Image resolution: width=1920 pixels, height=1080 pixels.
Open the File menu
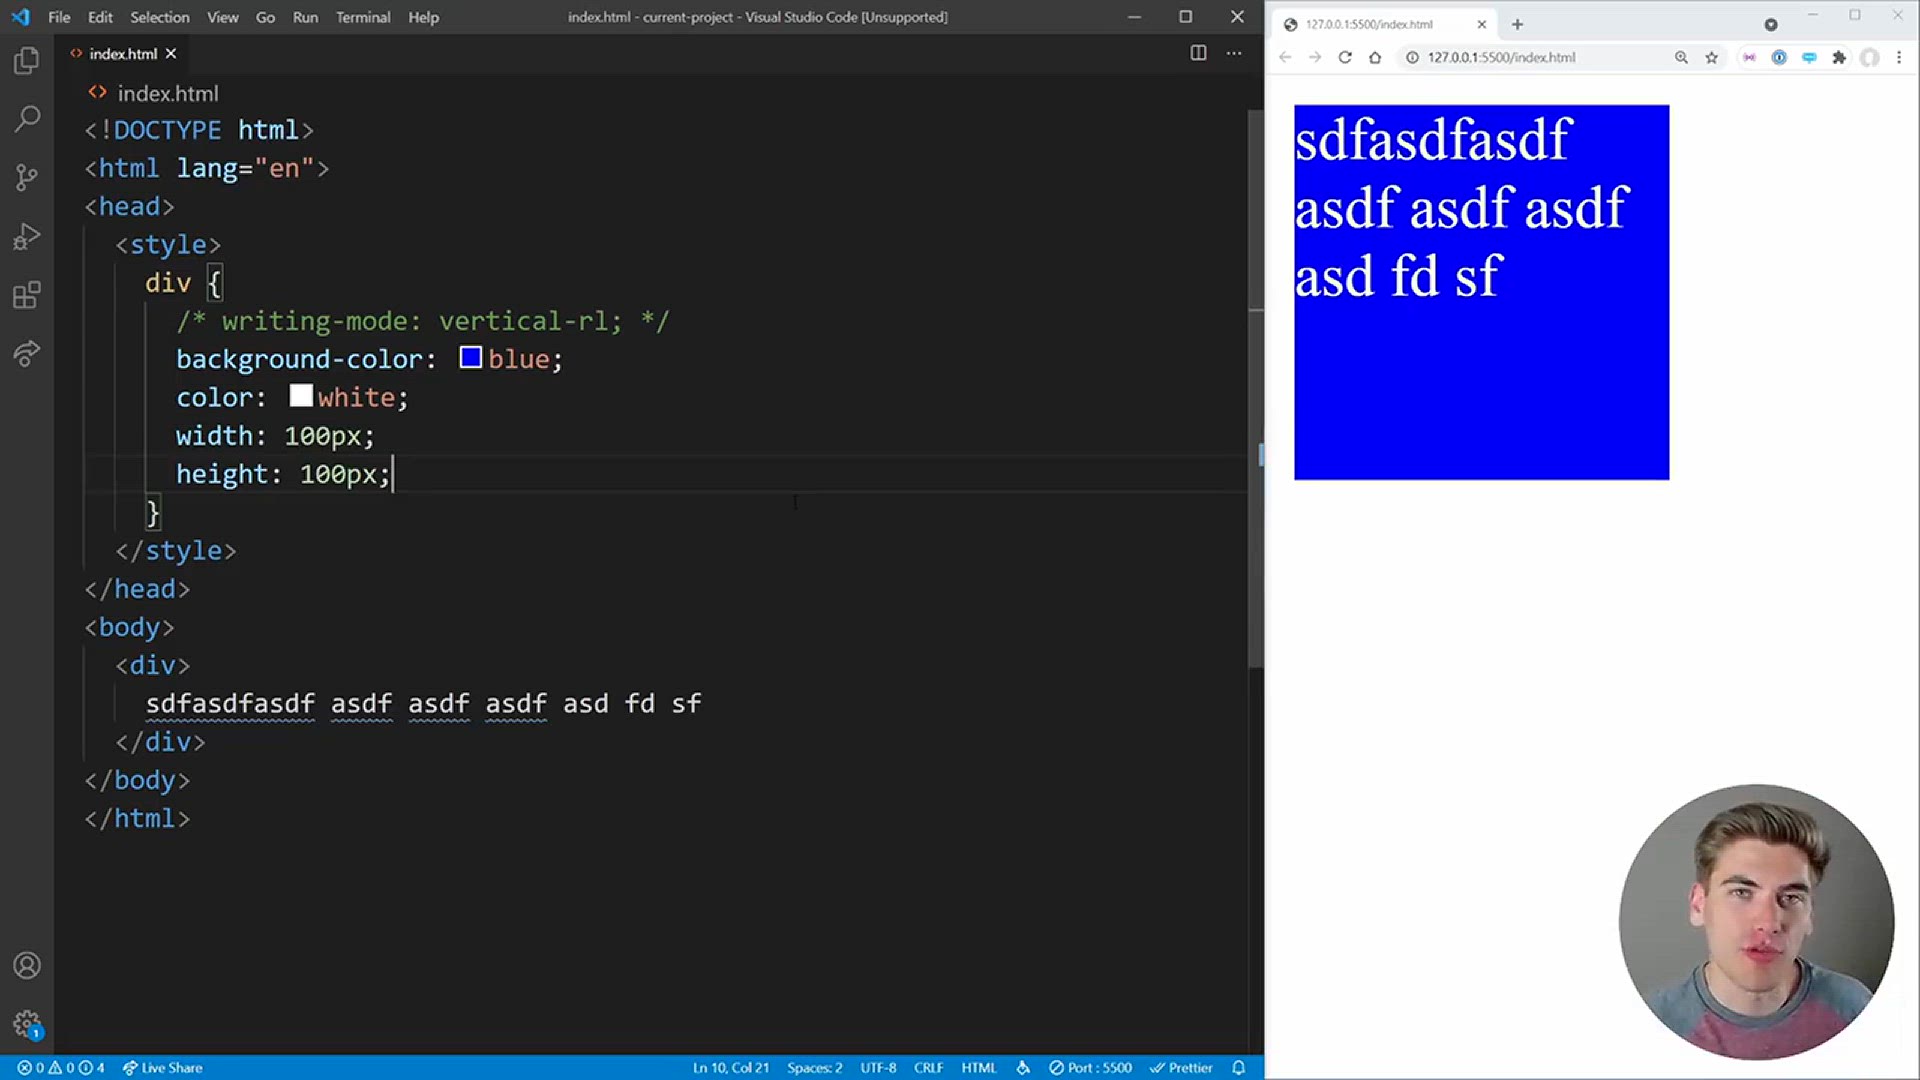(59, 17)
